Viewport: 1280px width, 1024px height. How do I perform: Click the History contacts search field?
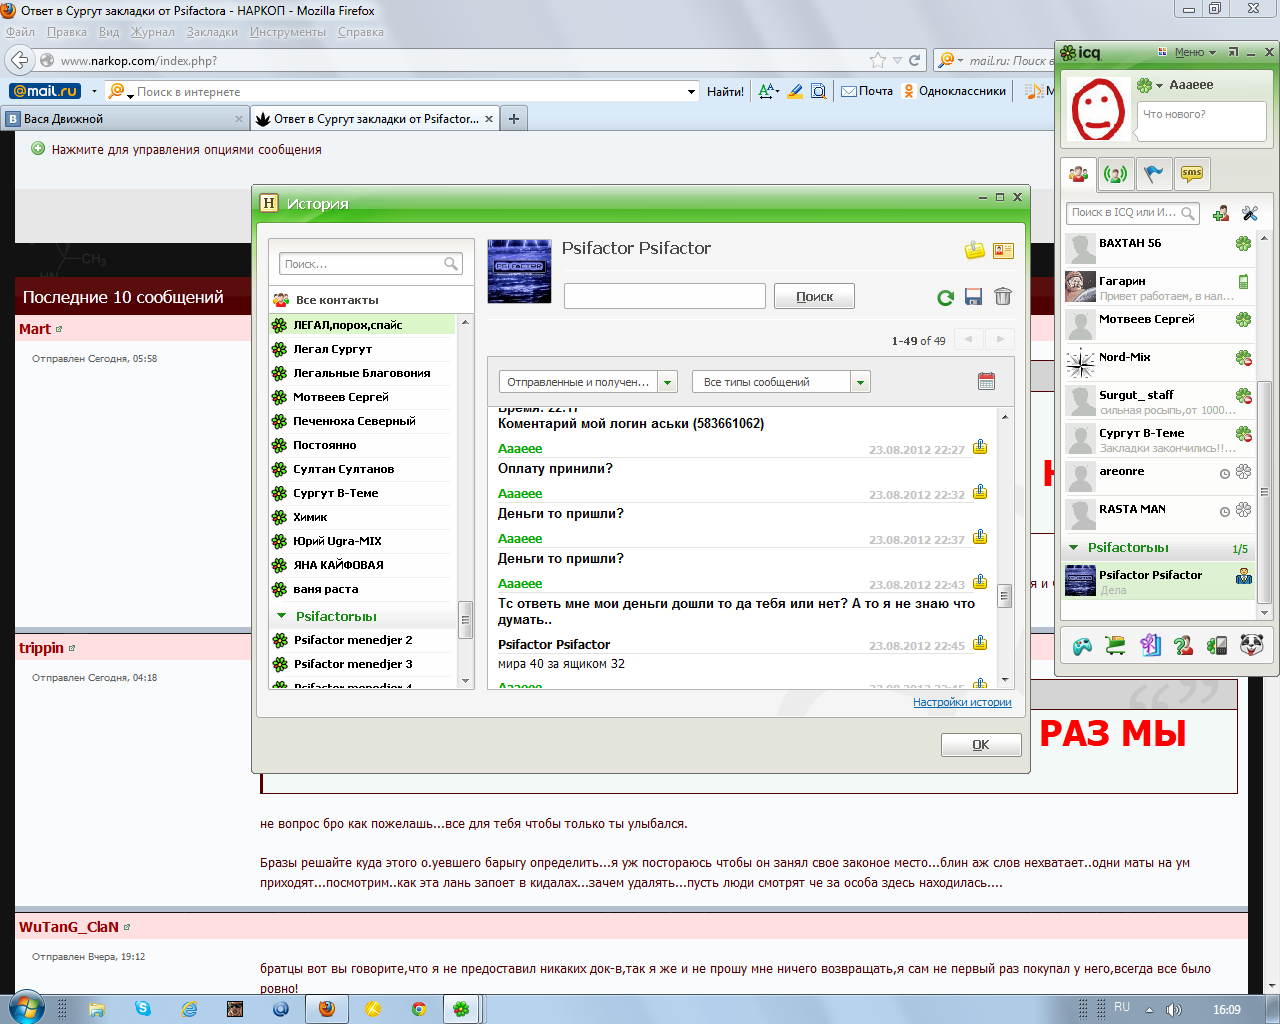coord(370,264)
